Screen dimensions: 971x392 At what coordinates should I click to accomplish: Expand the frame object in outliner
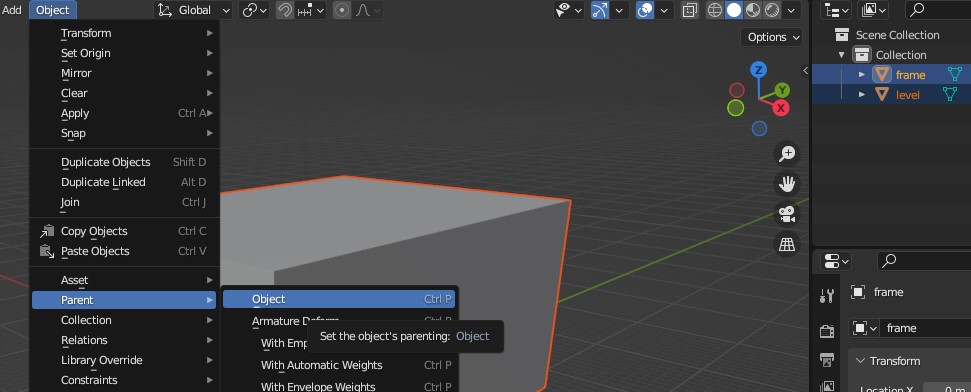(861, 75)
